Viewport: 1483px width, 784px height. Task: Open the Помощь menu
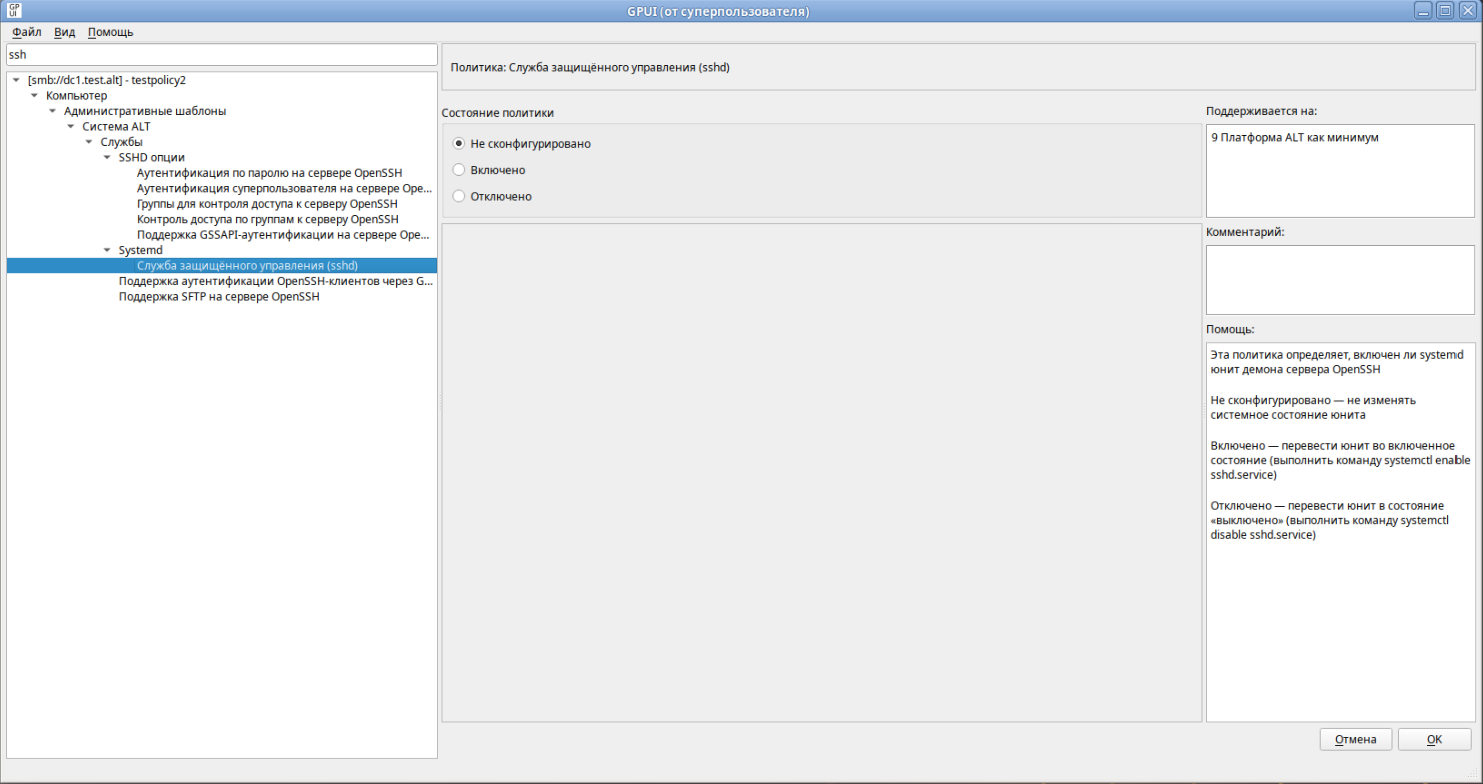(110, 32)
